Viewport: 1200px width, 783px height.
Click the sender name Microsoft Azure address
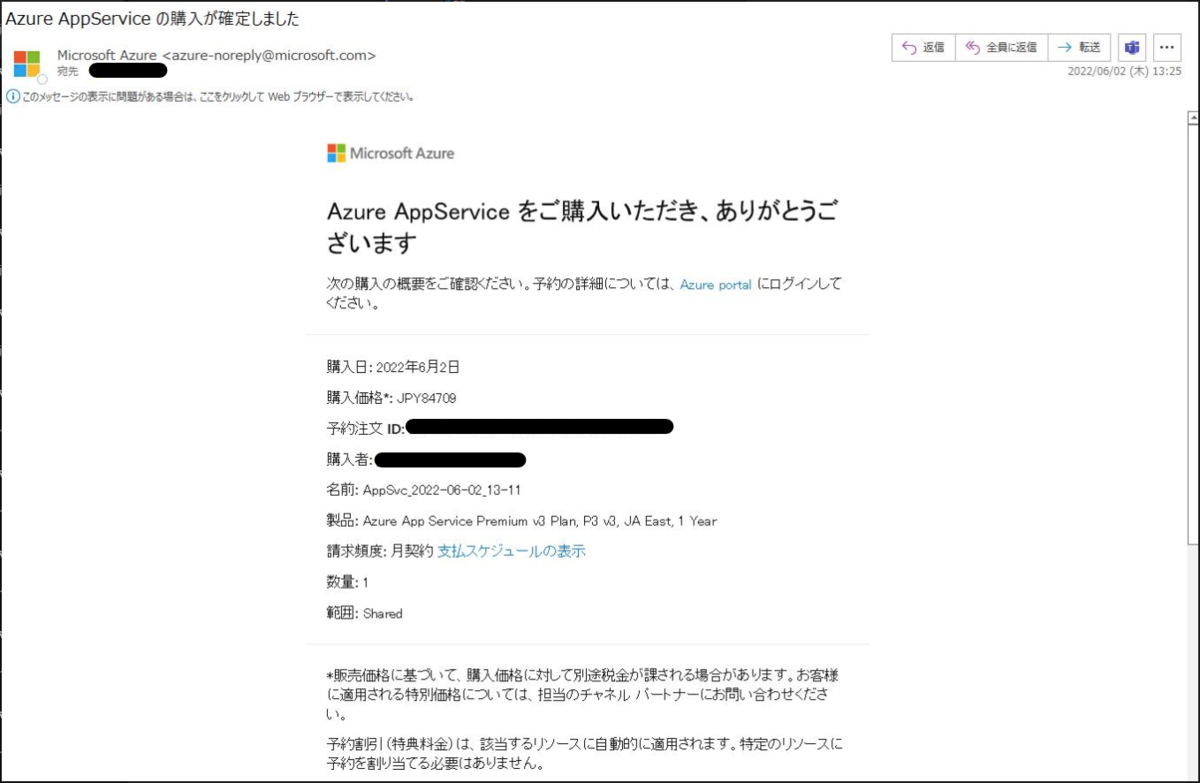tap(217, 55)
